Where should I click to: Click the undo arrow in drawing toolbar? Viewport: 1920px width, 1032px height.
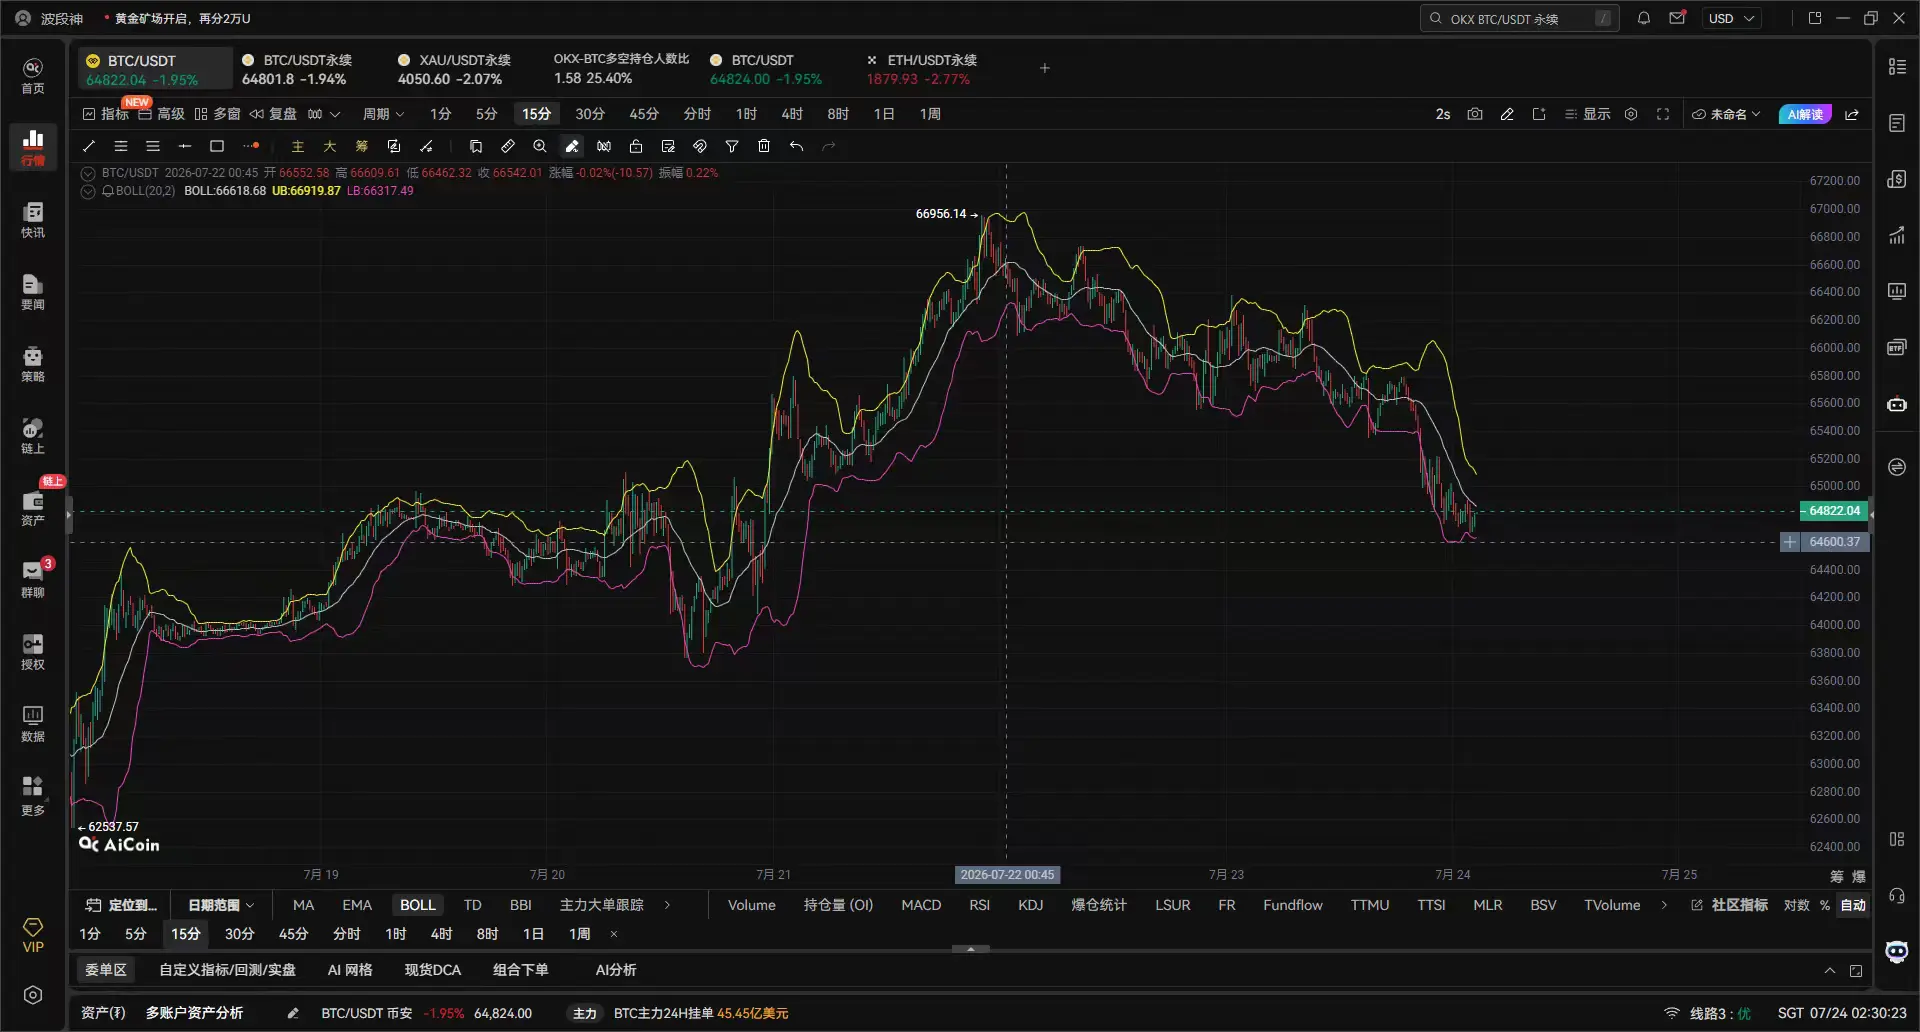(x=796, y=146)
